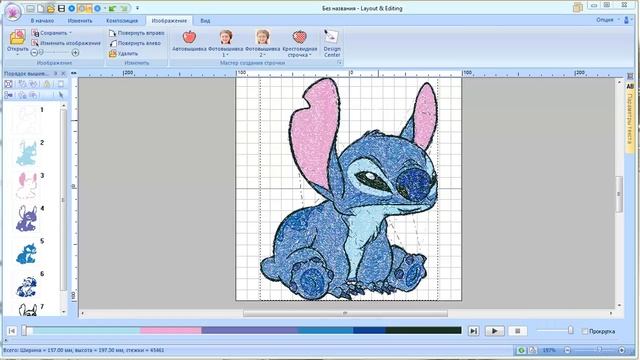Click the status bar zoom in button
This screenshot has height=360, width=640.
(x=622, y=350)
